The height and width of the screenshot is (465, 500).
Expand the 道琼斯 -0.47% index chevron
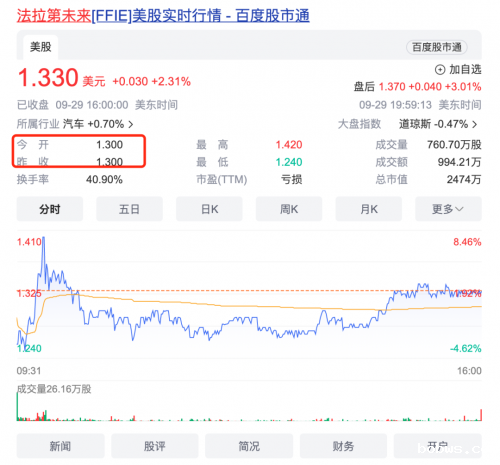[475, 124]
